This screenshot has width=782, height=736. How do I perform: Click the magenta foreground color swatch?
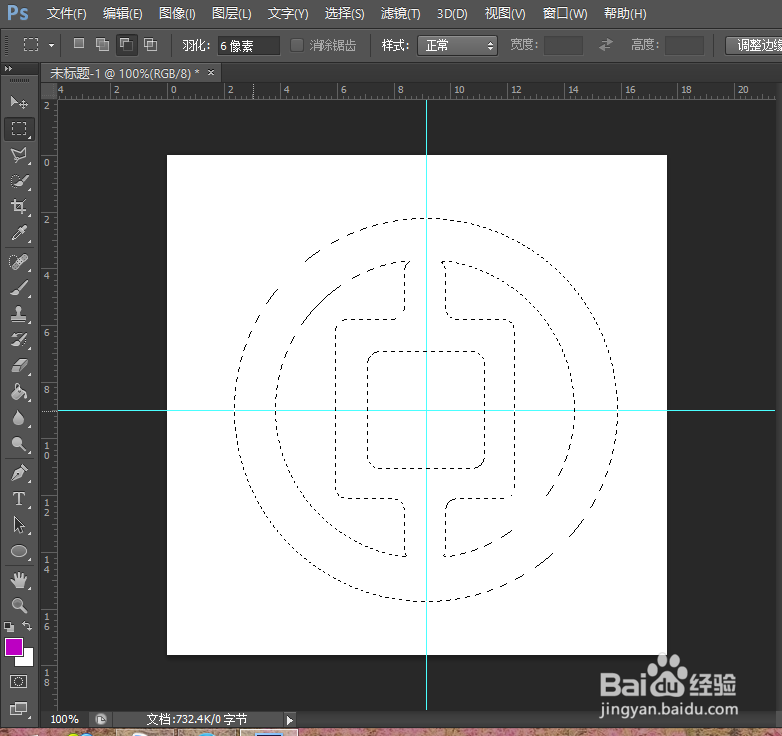click(x=13, y=647)
